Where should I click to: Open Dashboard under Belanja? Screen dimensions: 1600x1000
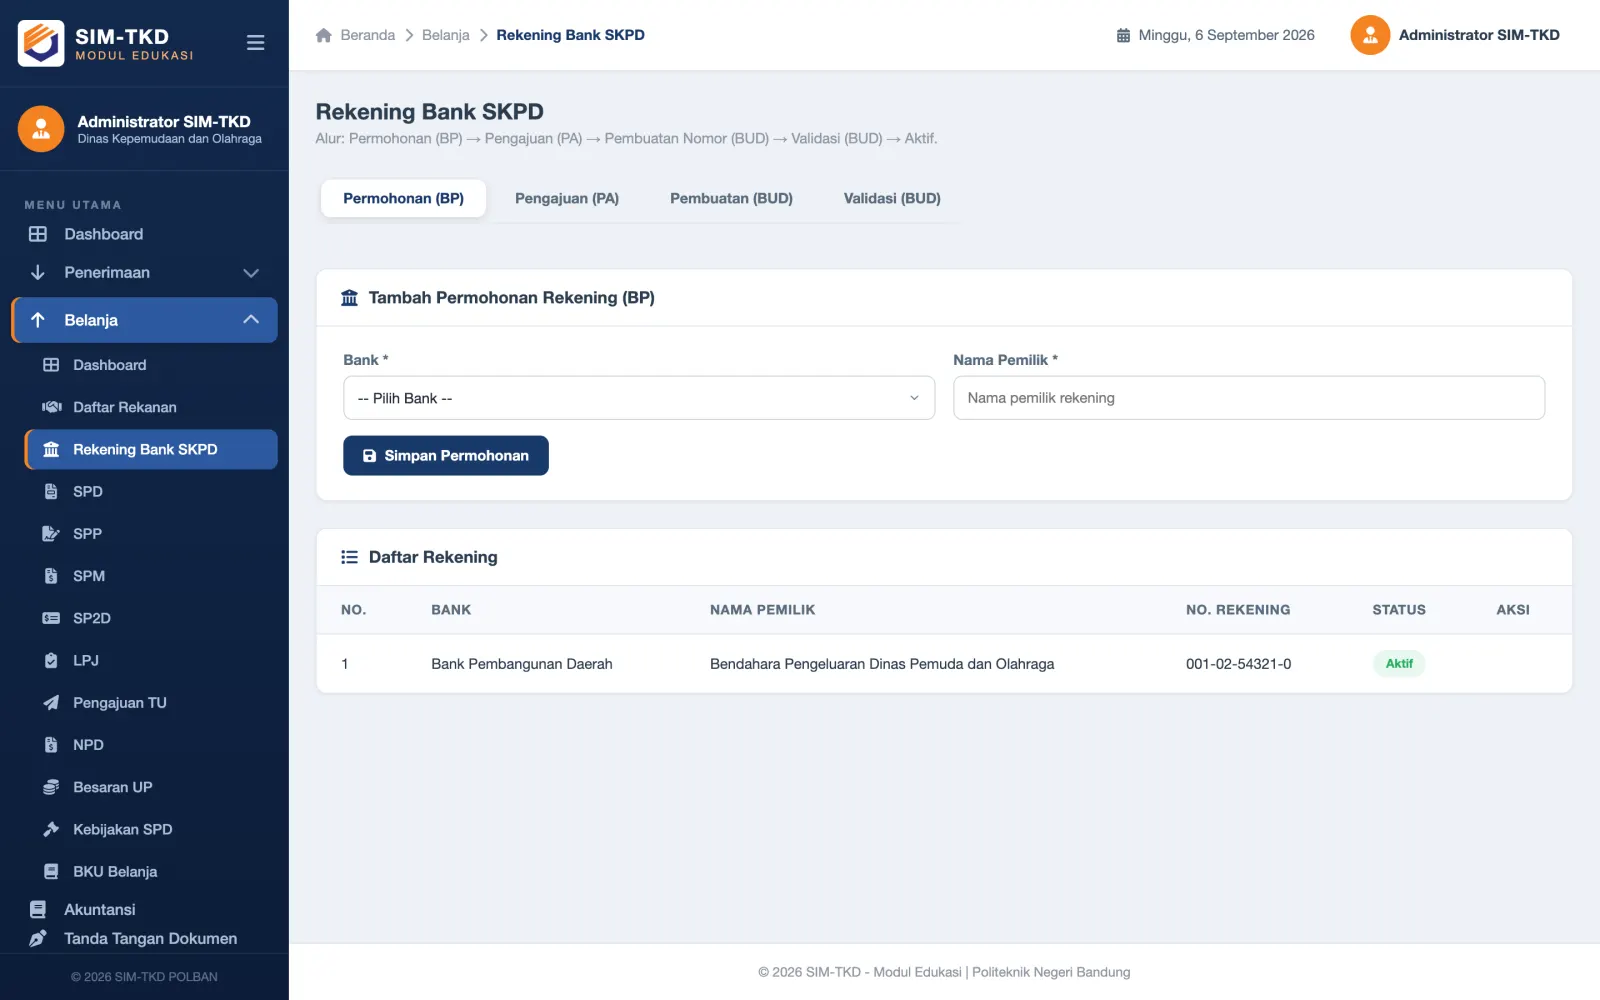tap(151, 365)
